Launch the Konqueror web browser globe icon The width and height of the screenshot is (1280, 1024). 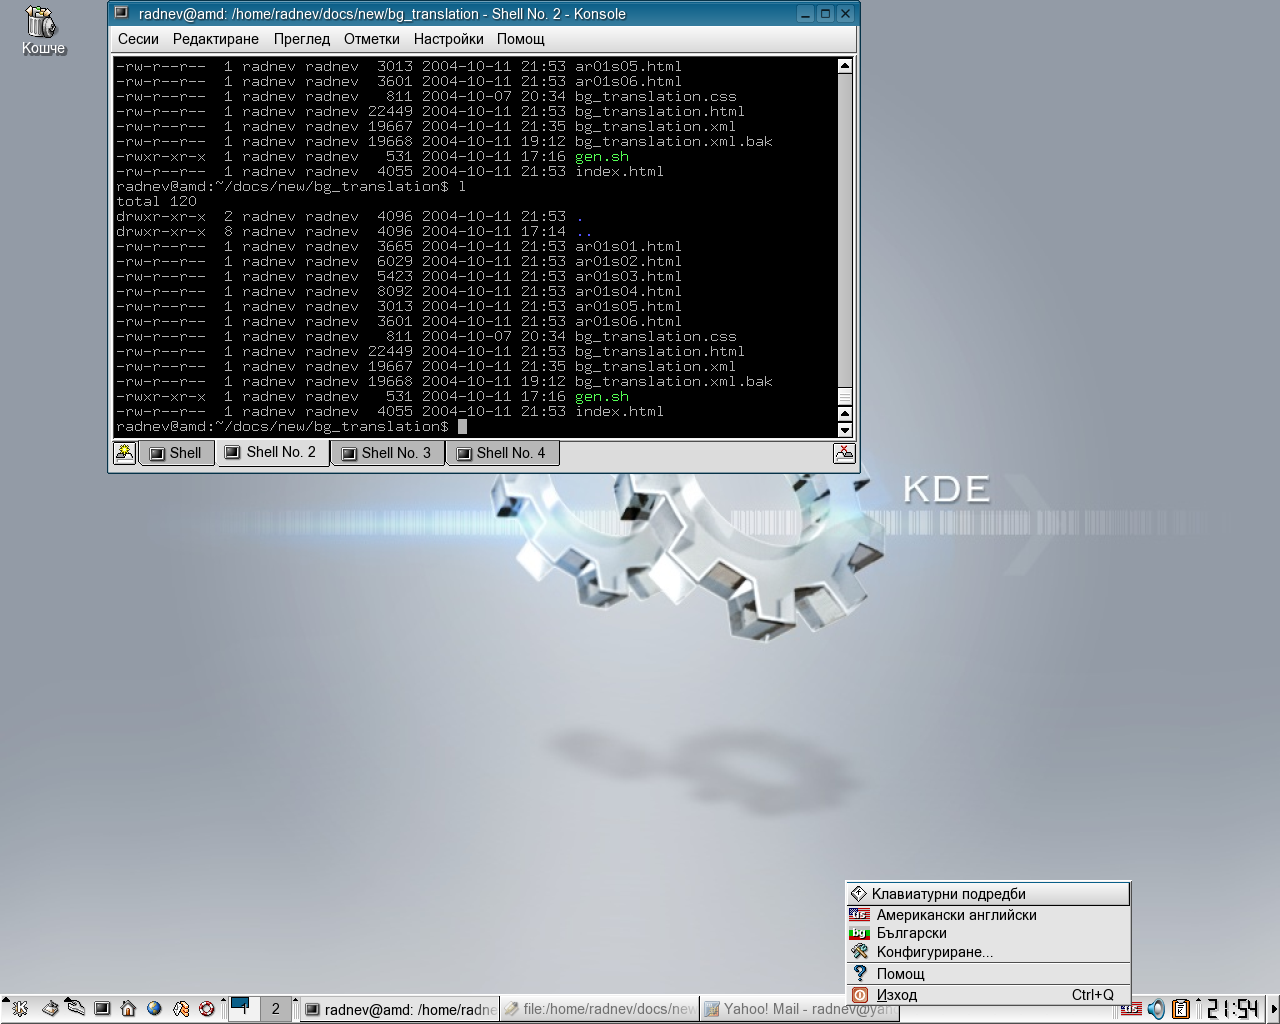(154, 1009)
